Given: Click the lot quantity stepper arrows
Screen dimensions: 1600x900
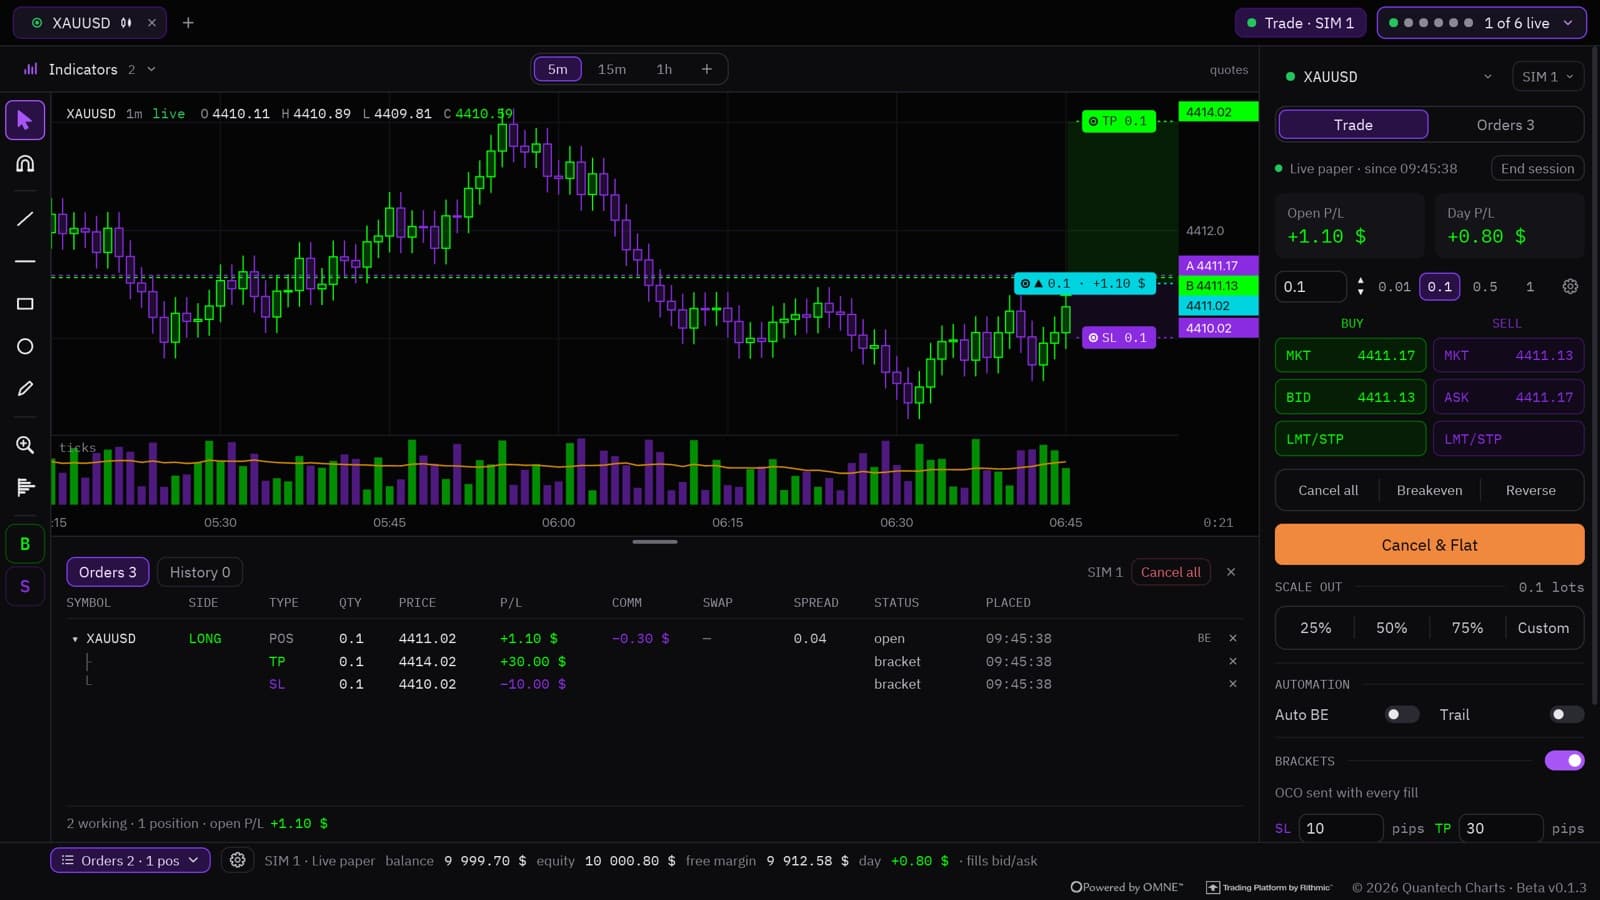Looking at the screenshot, I should click(x=1360, y=286).
